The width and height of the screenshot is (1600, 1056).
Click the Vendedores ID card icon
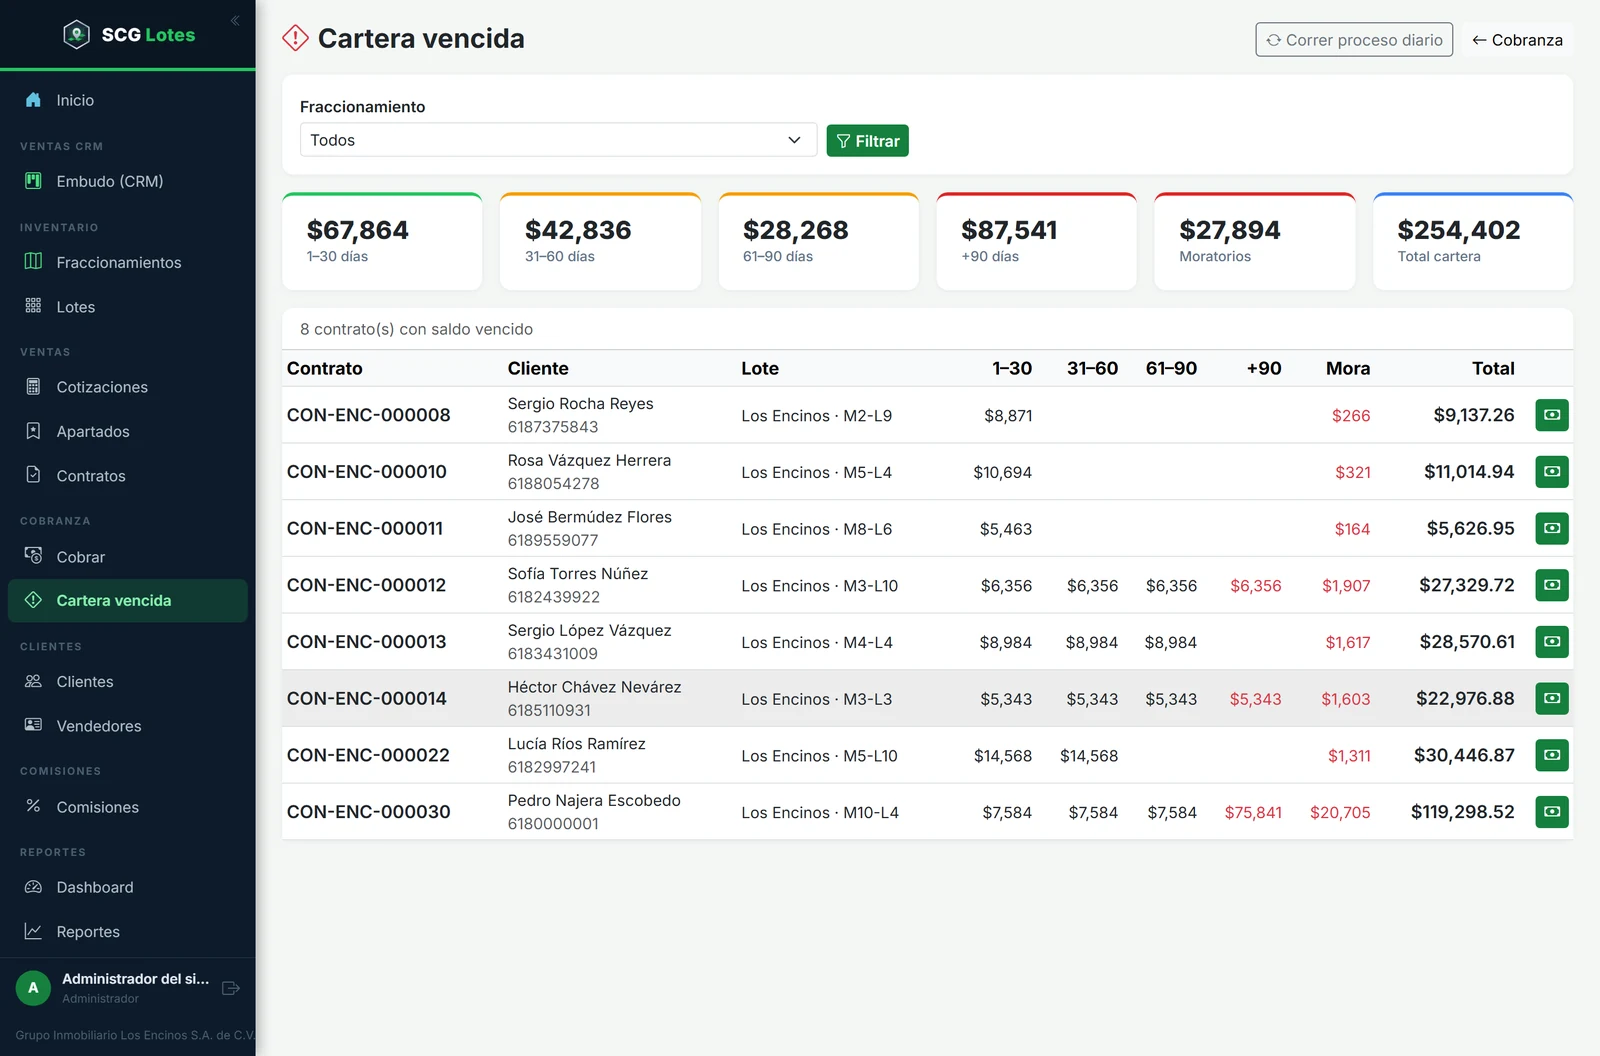[33, 725]
